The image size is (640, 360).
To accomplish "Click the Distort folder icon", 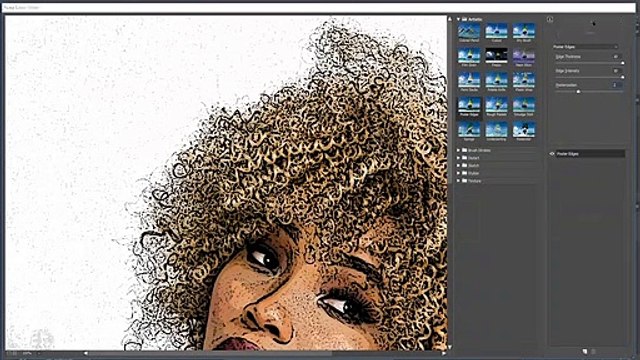I will 464,158.
